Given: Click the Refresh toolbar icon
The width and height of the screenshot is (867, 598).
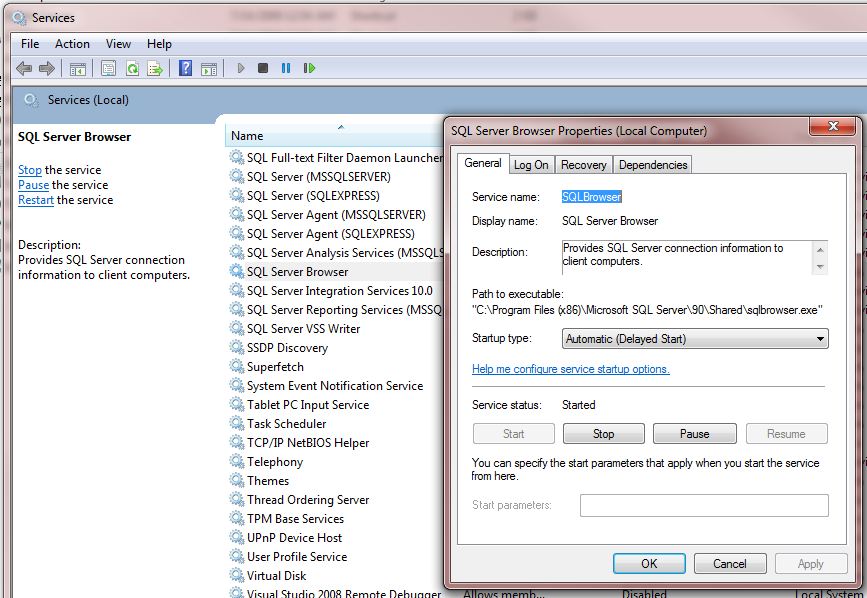Looking at the screenshot, I should [132, 69].
